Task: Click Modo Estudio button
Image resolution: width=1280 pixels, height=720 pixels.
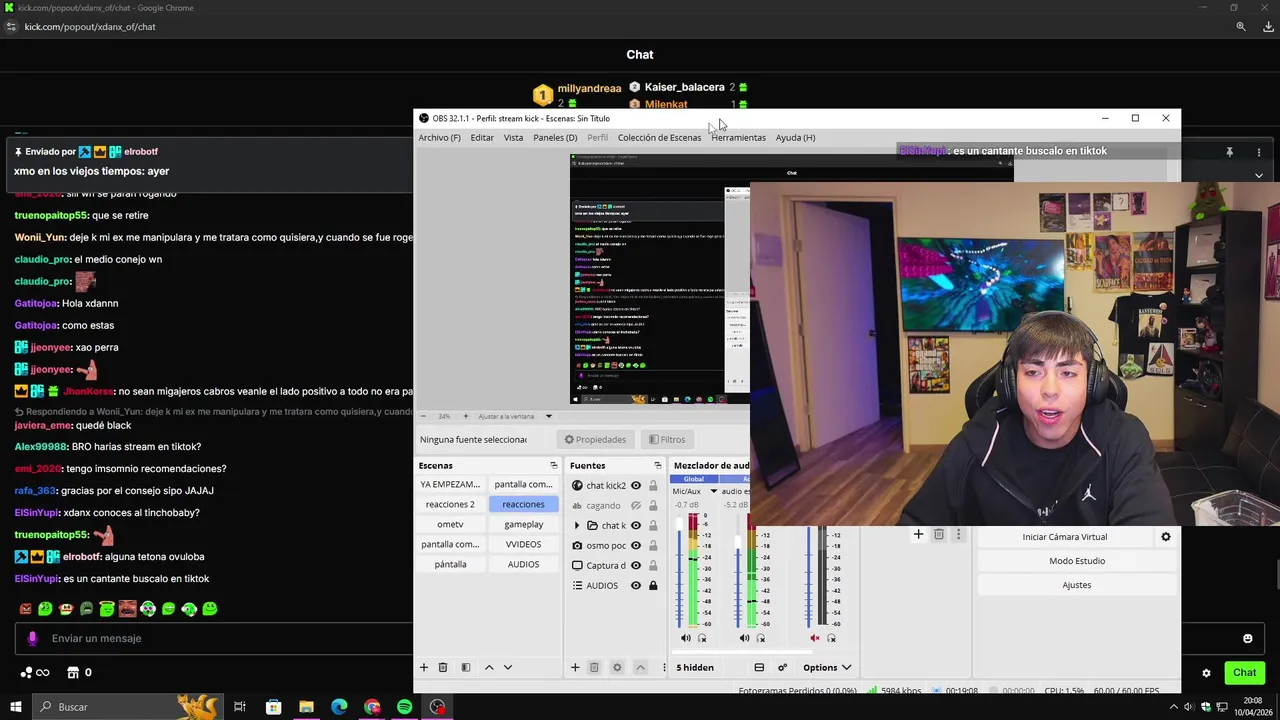Action: (x=1076, y=561)
